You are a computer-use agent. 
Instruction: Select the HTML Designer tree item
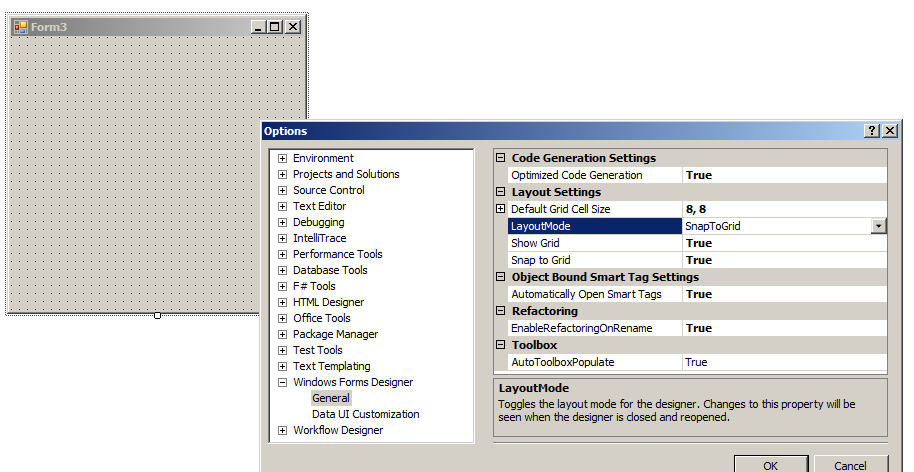(x=328, y=302)
